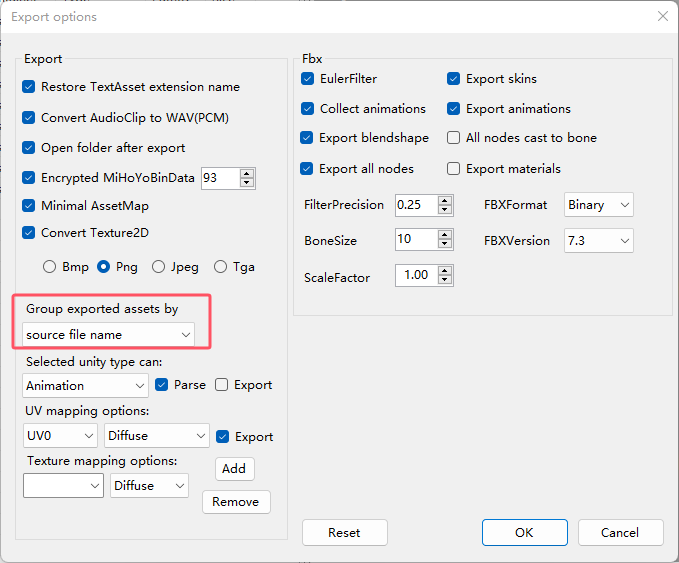Close the Export options dialog
Screen dimensions: 679x563
(x=663, y=16)
